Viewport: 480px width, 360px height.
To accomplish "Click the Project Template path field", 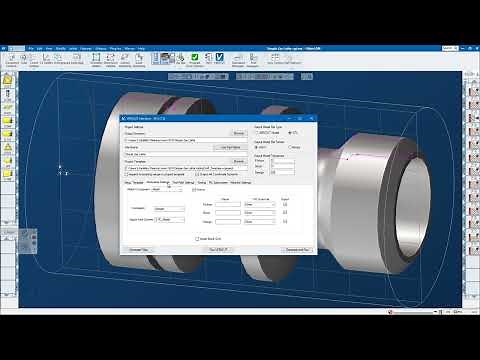I will 186,168.
